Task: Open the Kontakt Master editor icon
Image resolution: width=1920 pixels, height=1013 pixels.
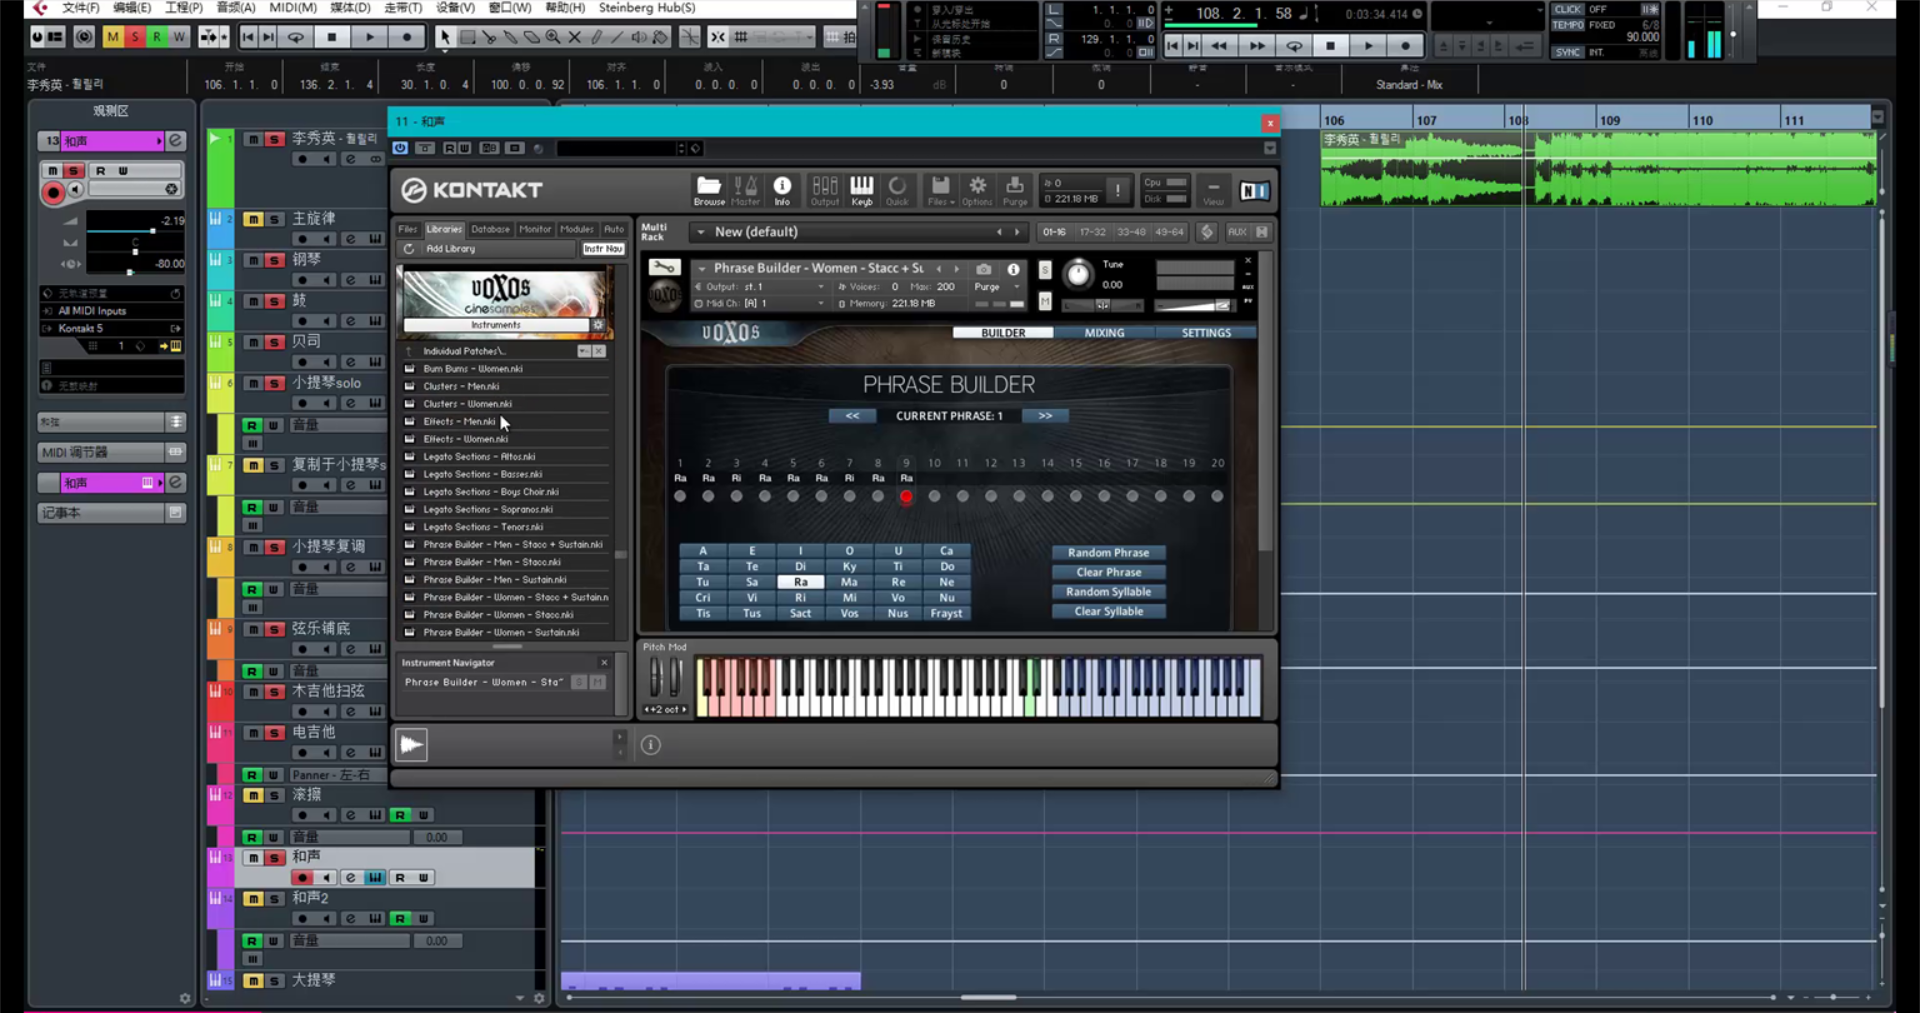Action: (745, 189)
